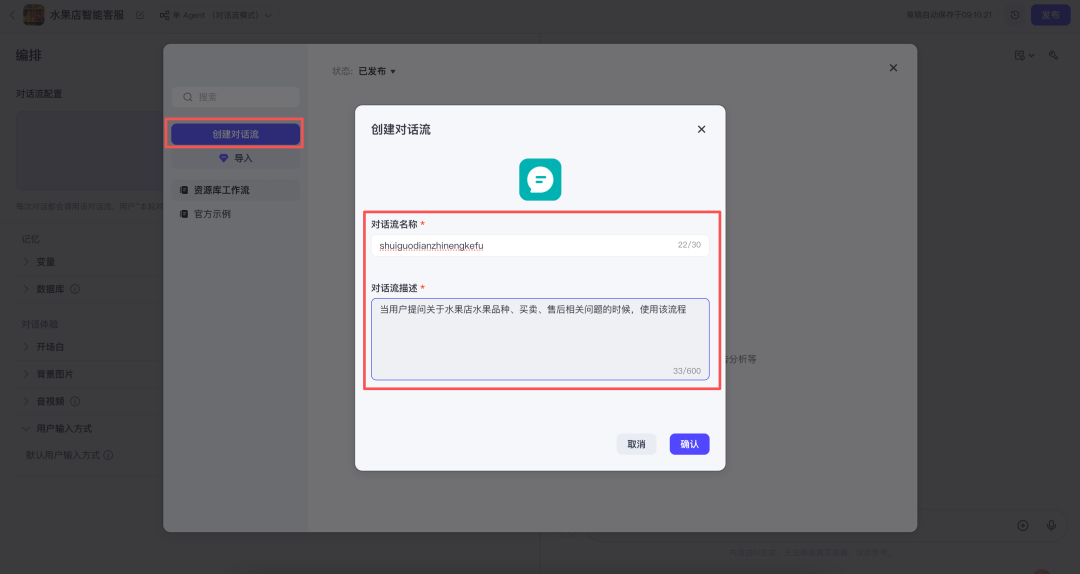
Task: Click the 资源库工作流 list icon
Action: [184, 190]
